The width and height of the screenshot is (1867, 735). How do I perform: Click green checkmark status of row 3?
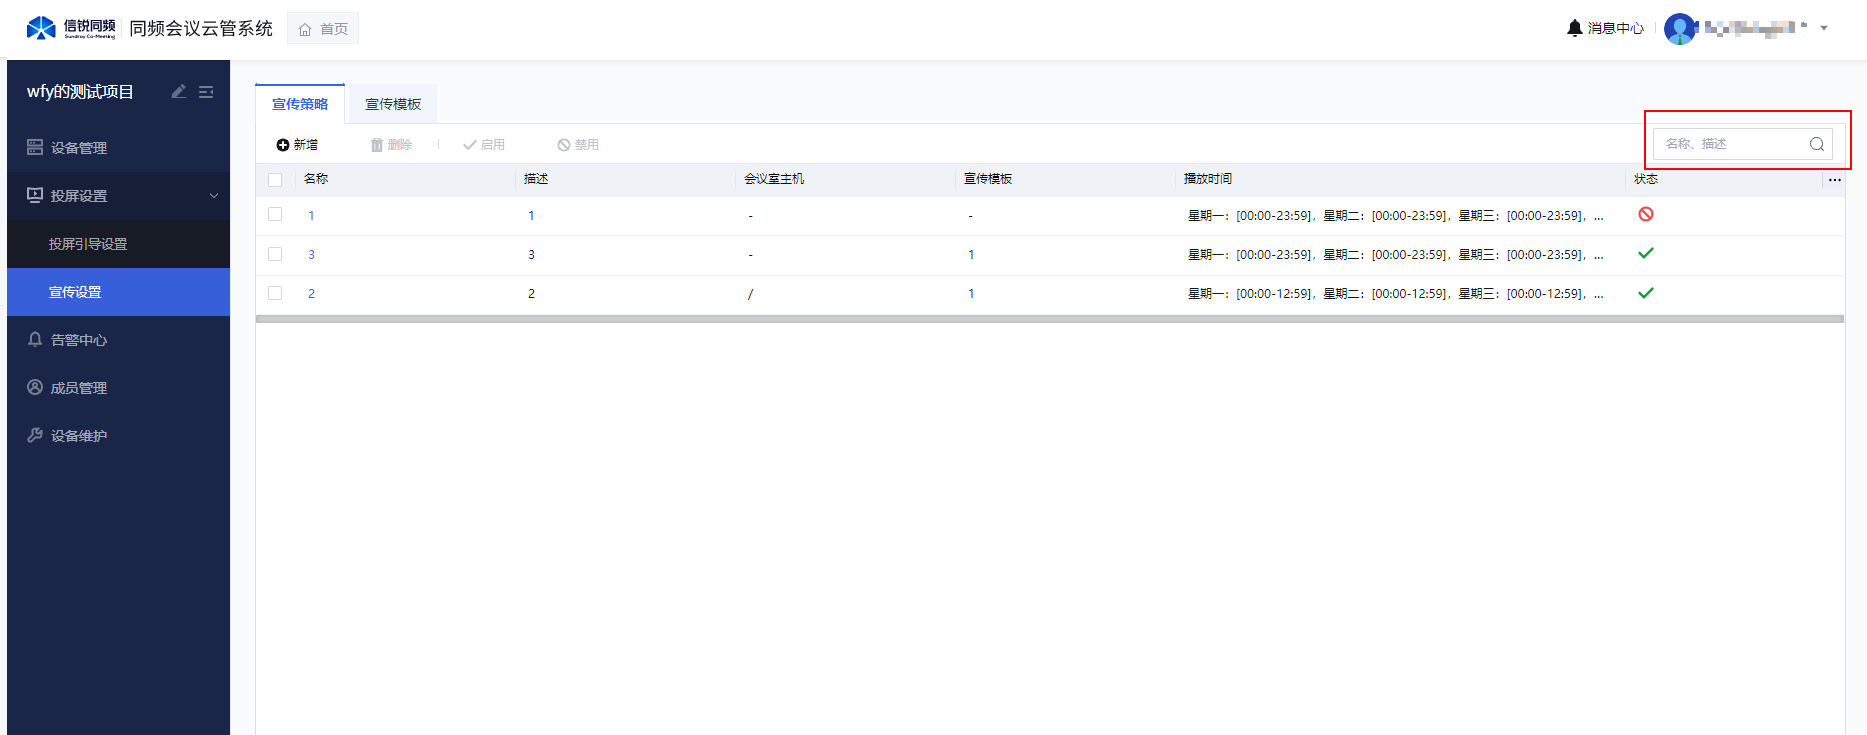click(x=1645, y=293)
